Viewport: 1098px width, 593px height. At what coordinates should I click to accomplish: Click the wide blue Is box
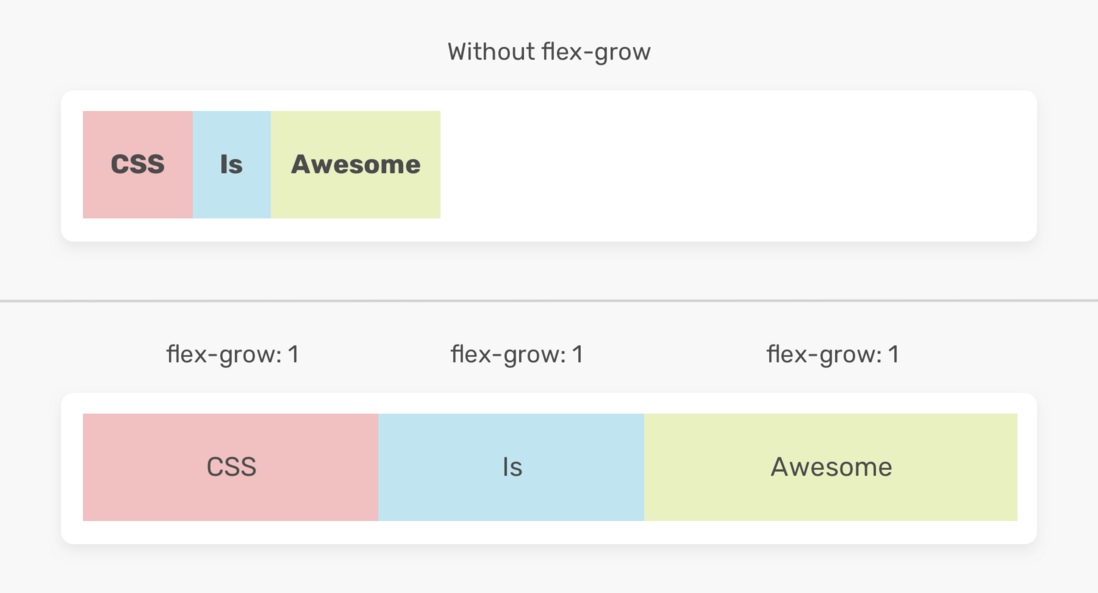tap(511, 467)
